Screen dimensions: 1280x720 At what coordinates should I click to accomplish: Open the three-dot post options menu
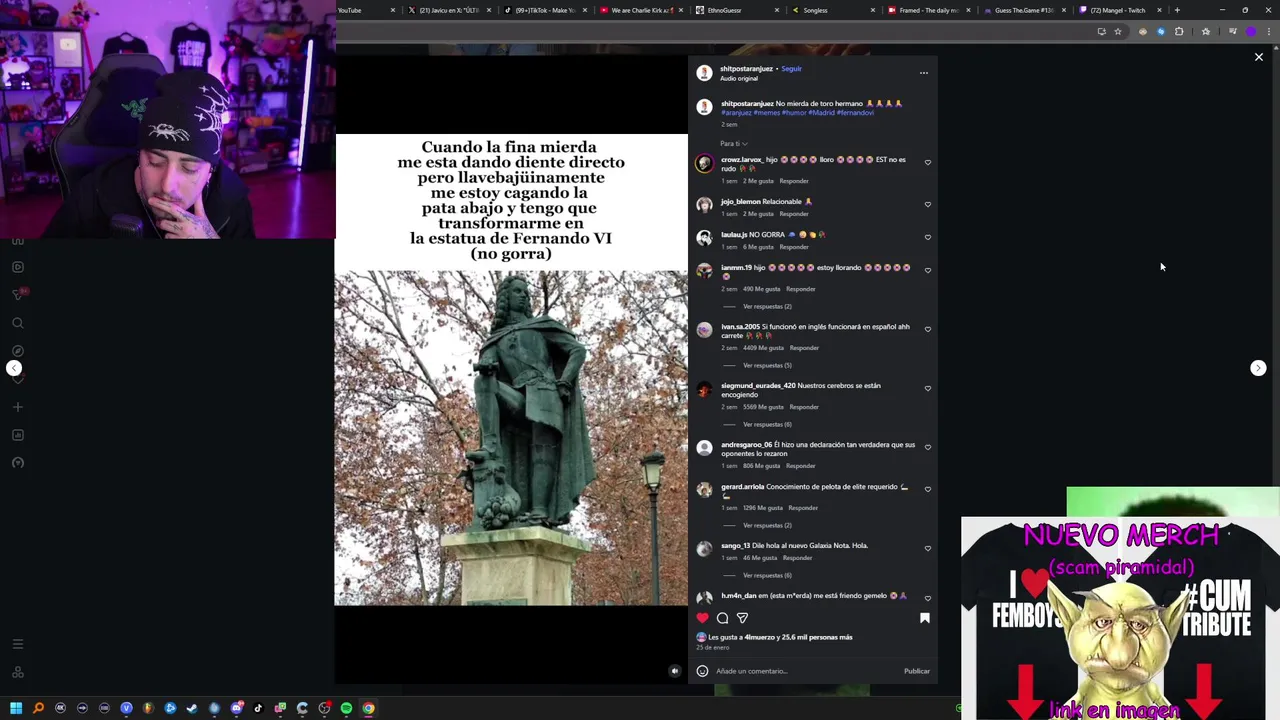923,73
